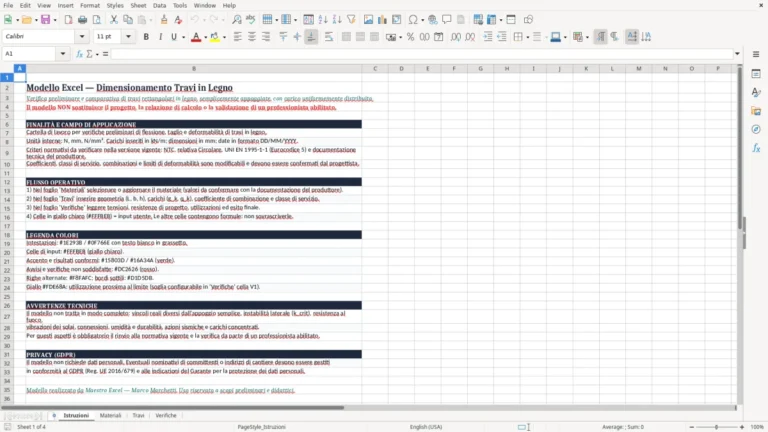Insert special character Omega icon
768x432 pixels.
[x=413, y=20]
